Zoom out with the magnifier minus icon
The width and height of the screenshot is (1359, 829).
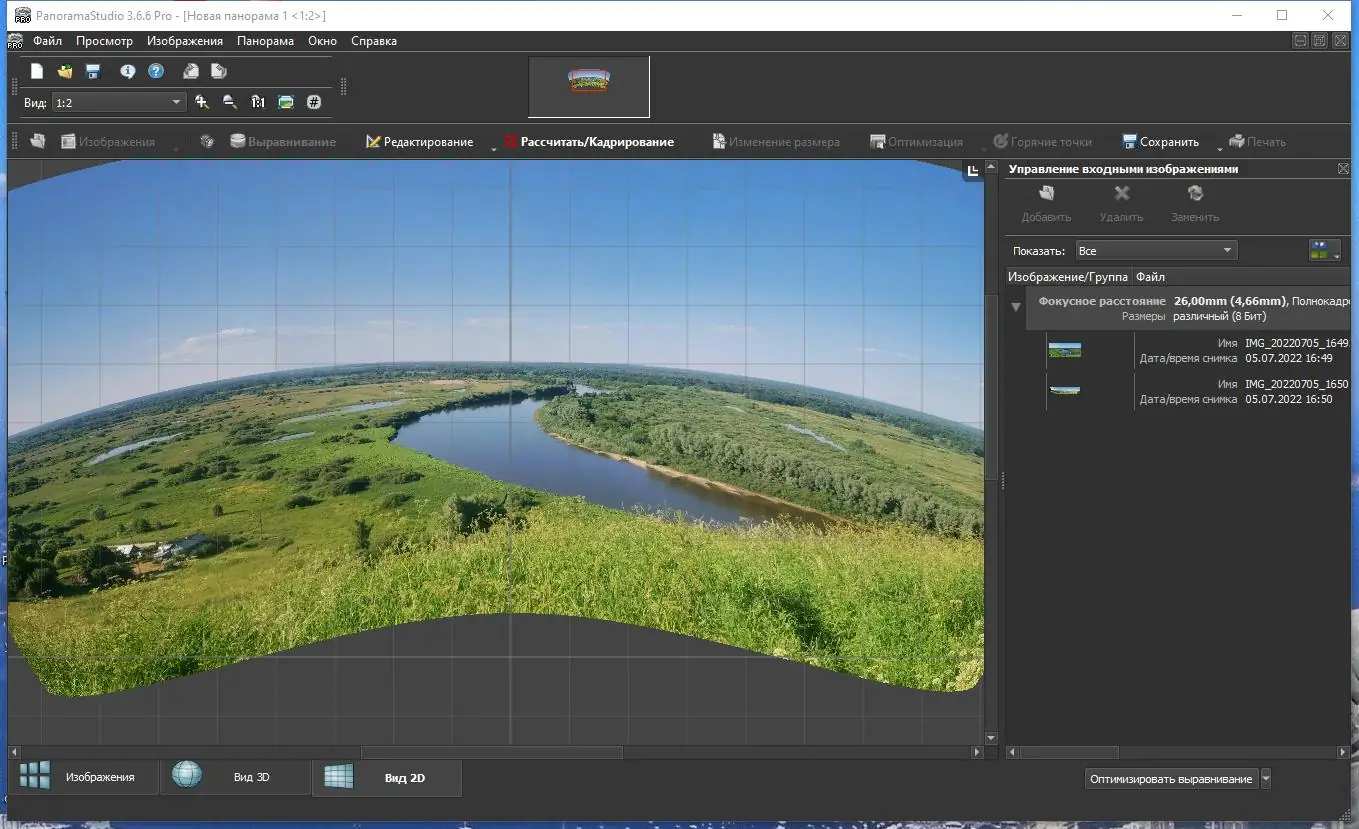pos(230,102)
